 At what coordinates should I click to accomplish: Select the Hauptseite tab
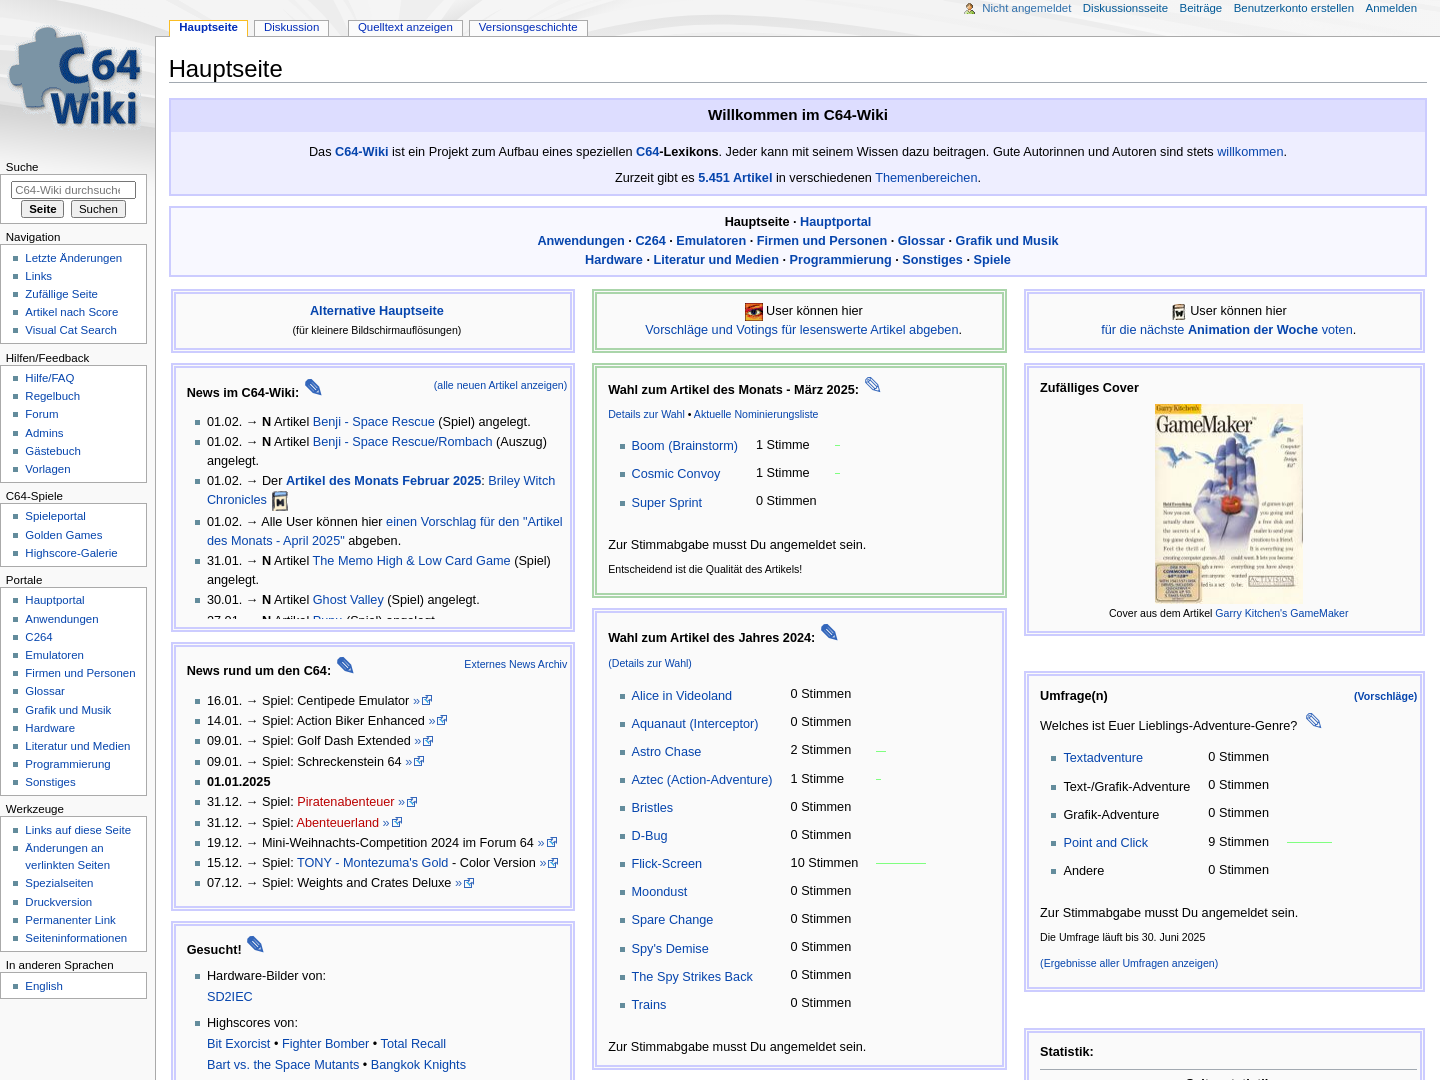tap(208, 27)
